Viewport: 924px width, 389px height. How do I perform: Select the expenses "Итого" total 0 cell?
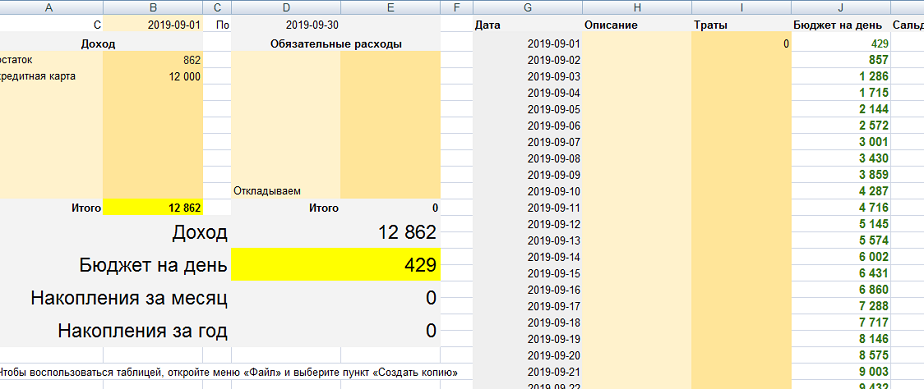click(391, 207)
